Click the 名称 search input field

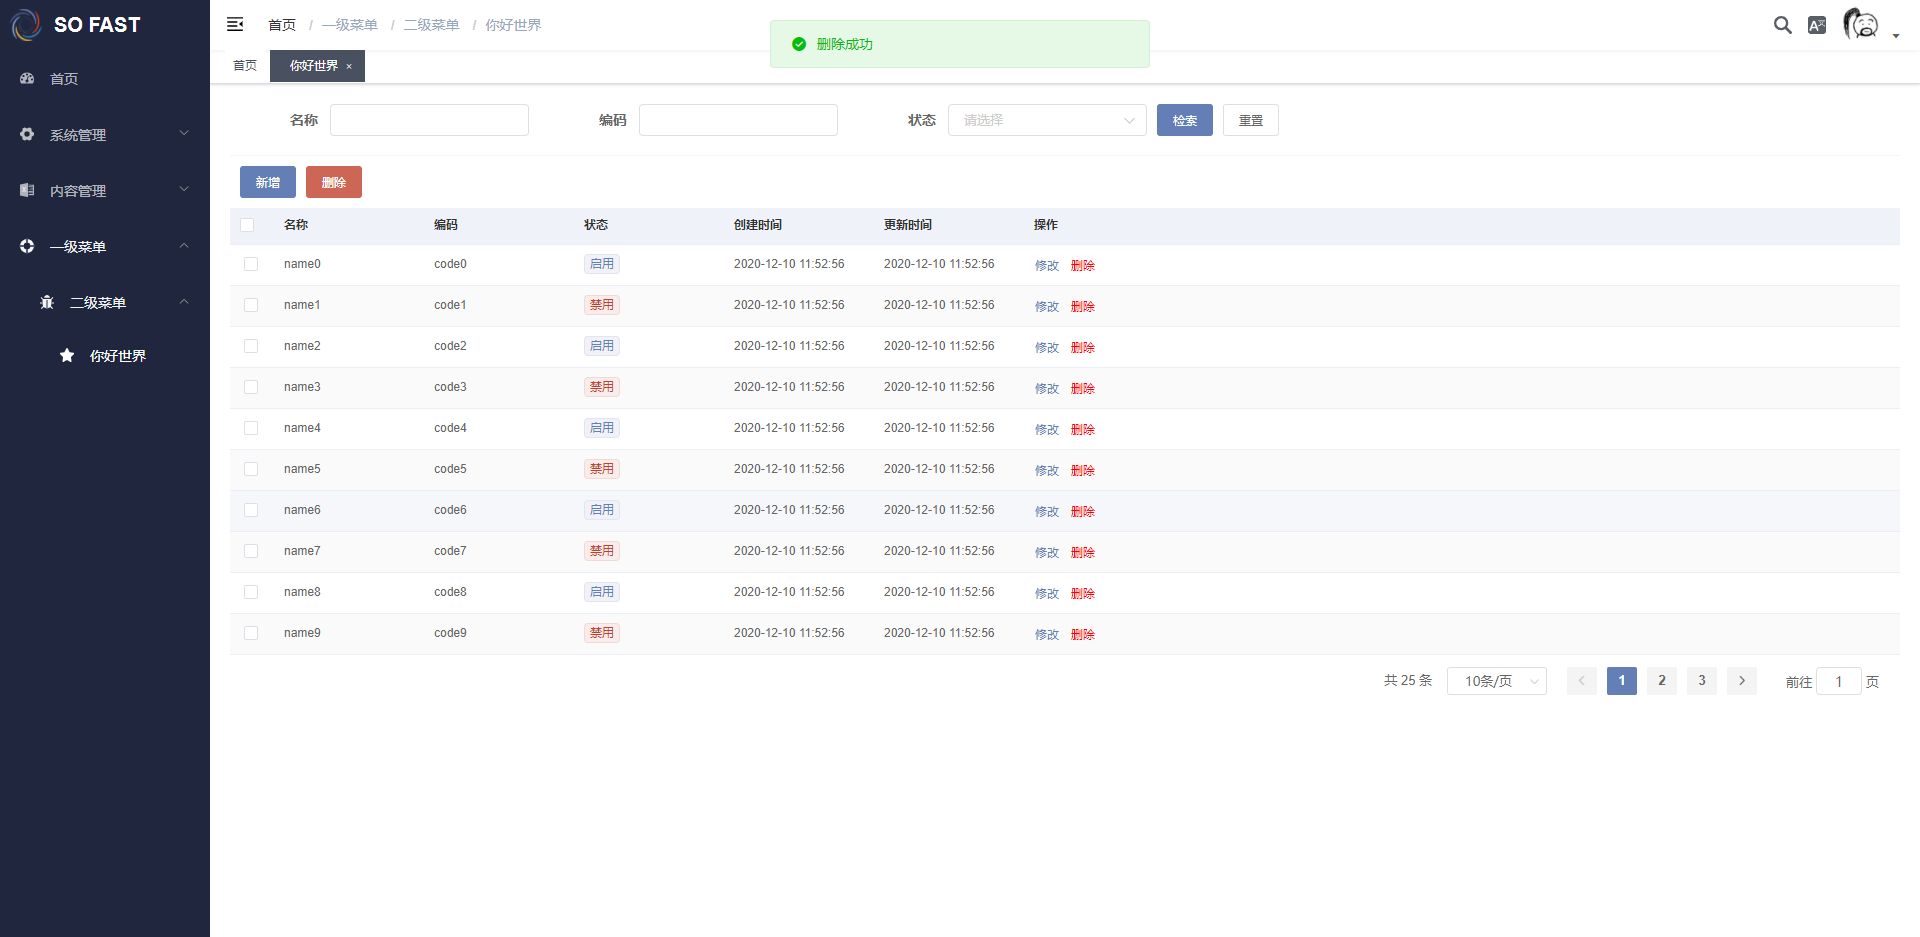[x=429, y=120]
